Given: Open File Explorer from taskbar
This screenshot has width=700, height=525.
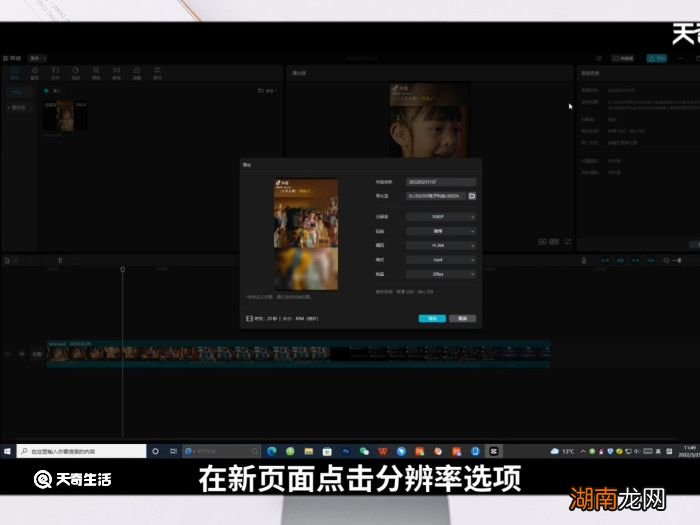Looking at the screenshot, I should click(308, 451).
